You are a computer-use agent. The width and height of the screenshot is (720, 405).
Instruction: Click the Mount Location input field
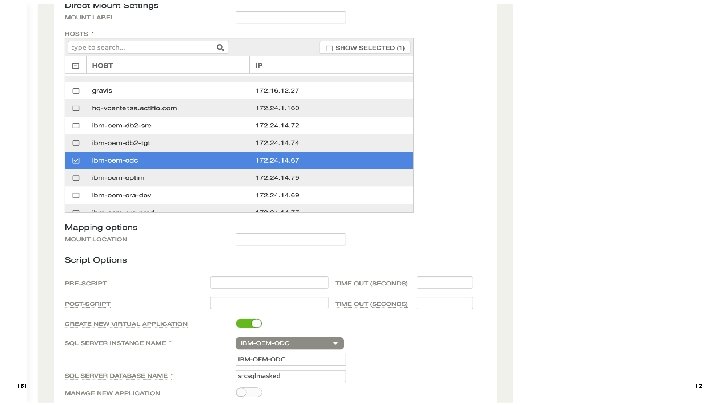pos(291,239)
